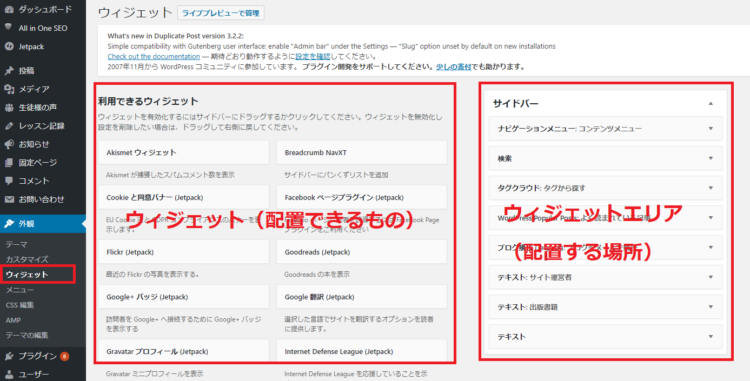Follow the 少しの寄付 donation link

click(x=453, y=66)
